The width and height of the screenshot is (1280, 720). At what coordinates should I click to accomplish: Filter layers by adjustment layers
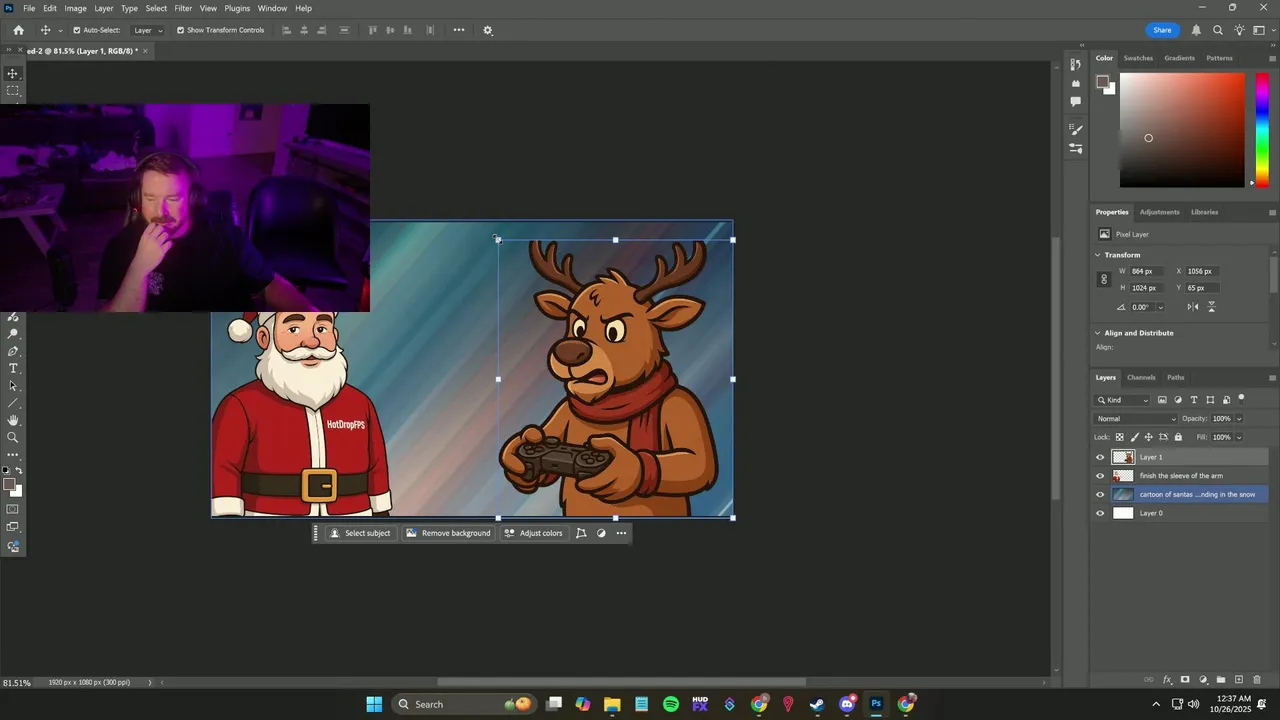1178,400
